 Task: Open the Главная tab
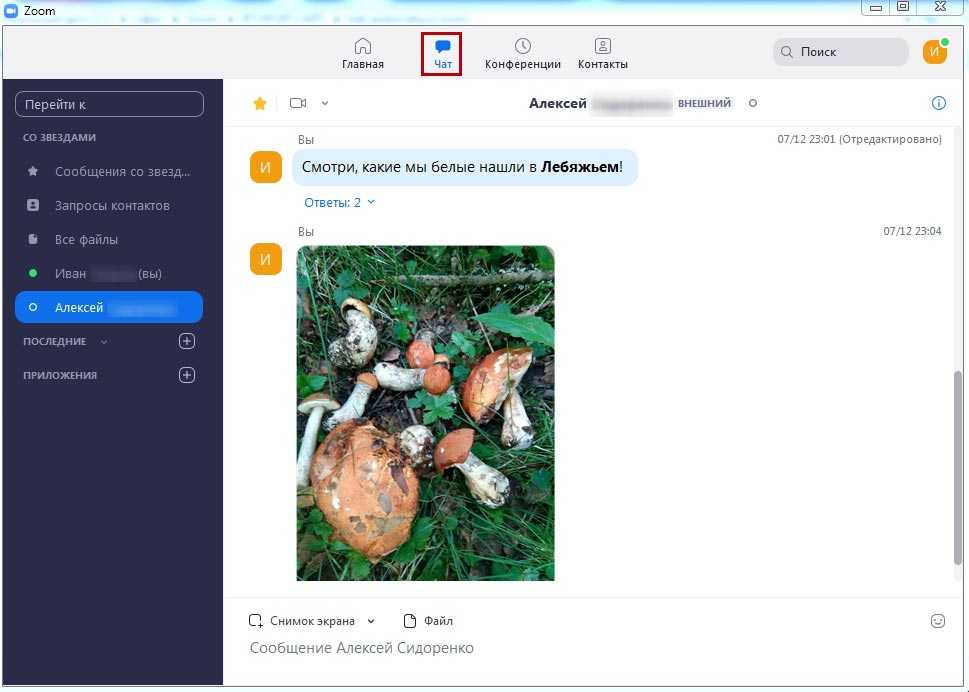[362, 54]
